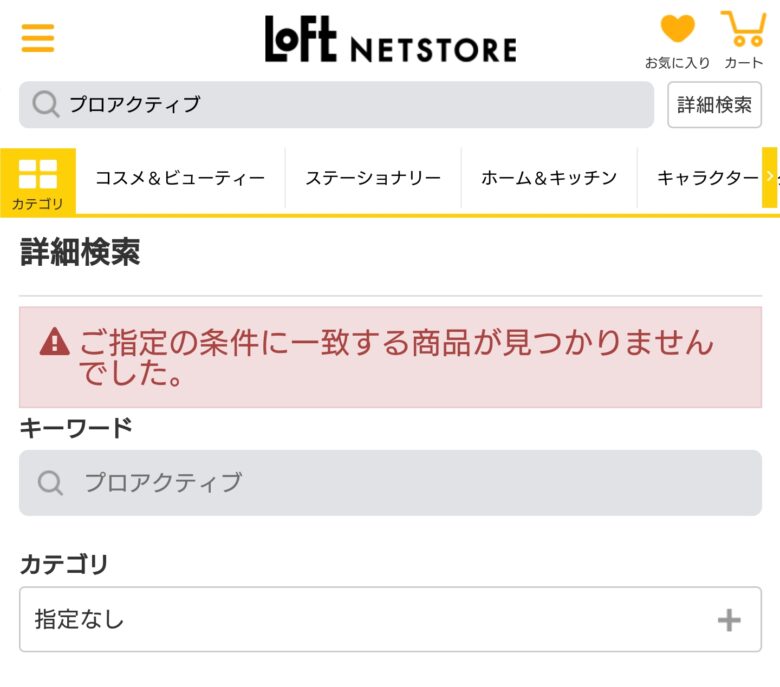Switch to the ステーショナリー tab

click(x=373, y=179)
